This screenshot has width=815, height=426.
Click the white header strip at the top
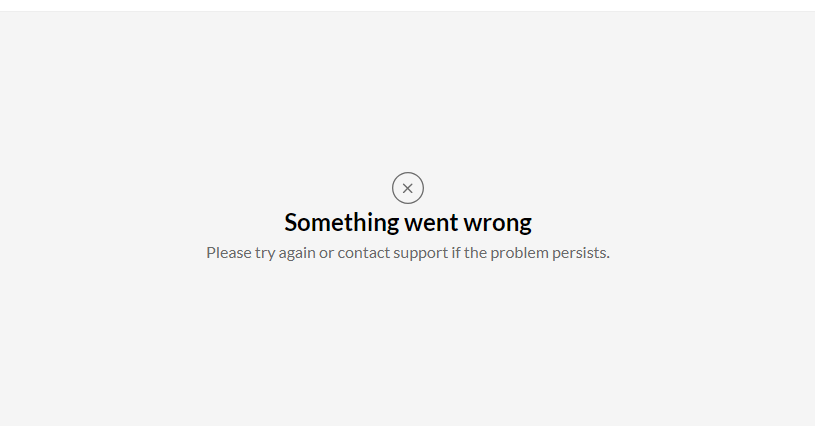tap(408, 5)
